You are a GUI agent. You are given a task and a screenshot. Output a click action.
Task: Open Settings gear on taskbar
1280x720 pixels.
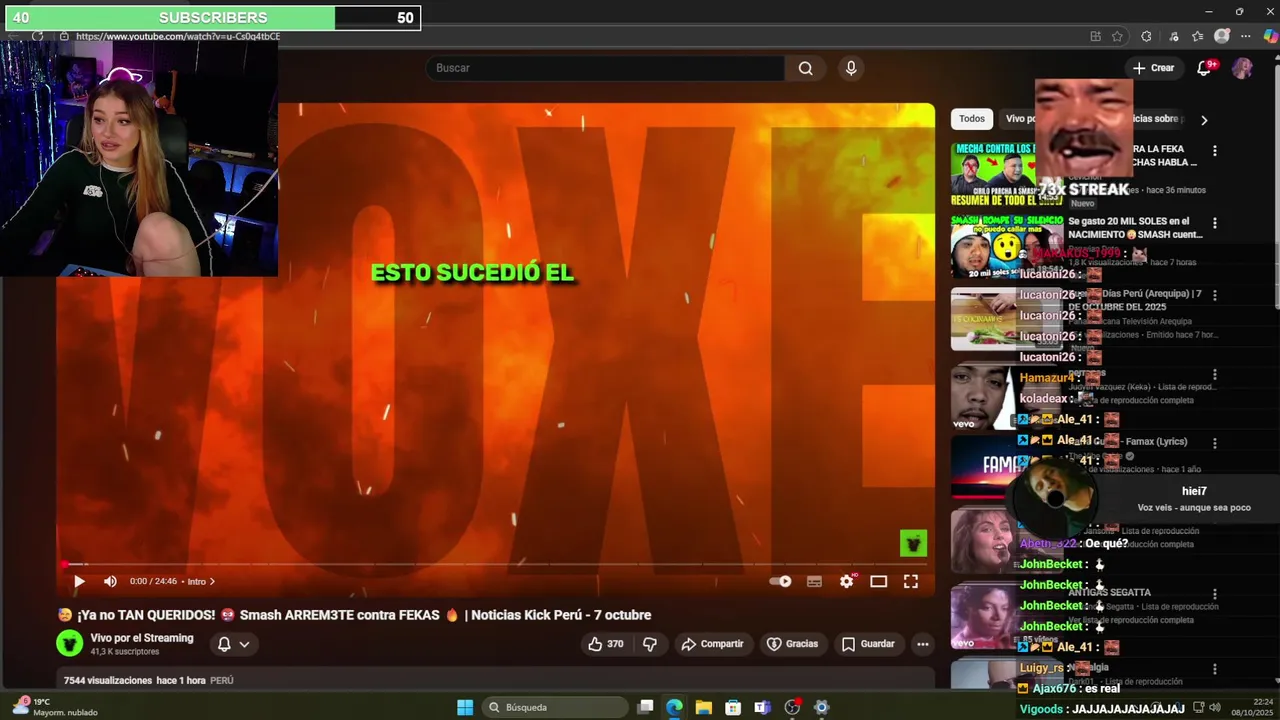pos(821,707)
